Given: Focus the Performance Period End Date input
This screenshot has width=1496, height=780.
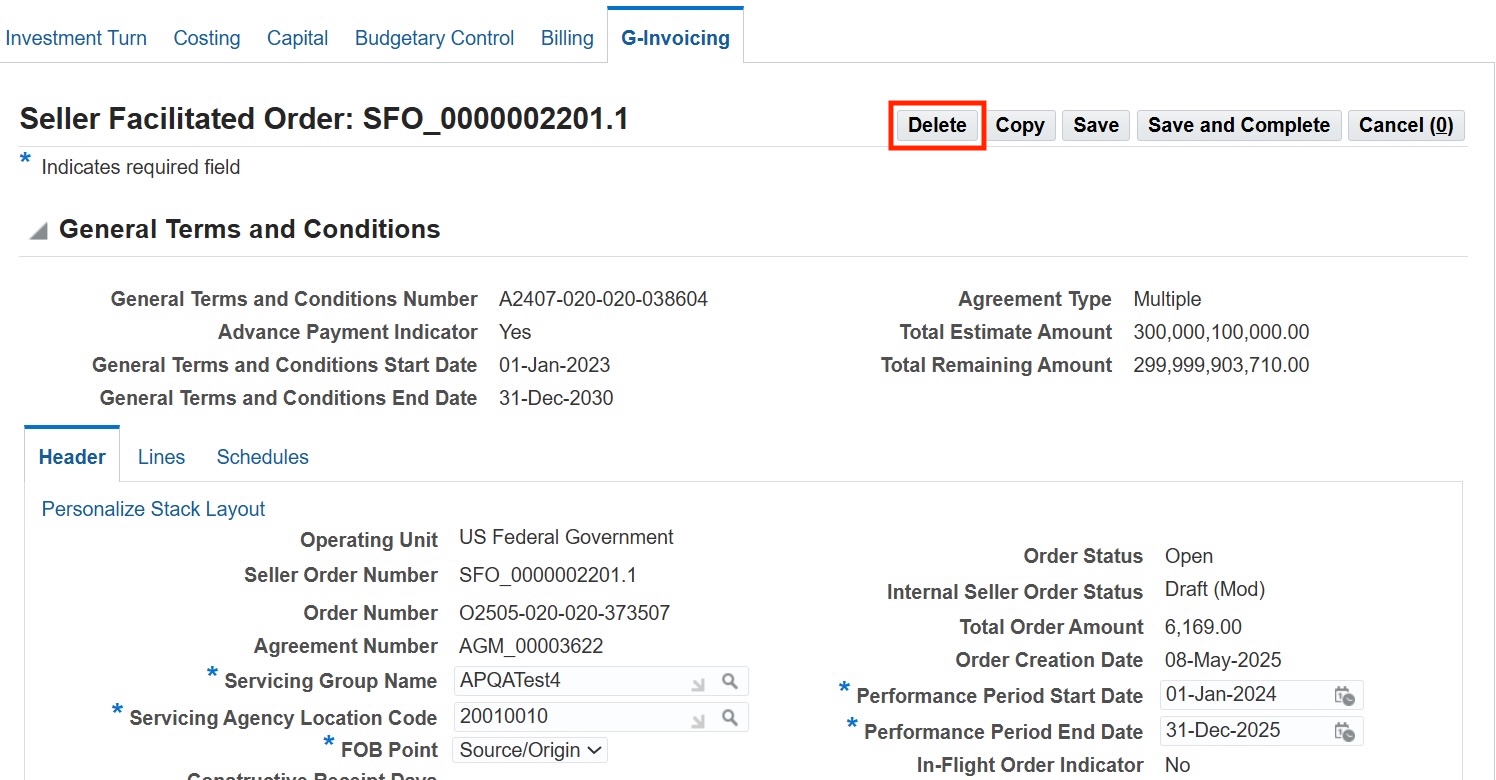Looking at the screenshot, I should (x=1243, y=731).
